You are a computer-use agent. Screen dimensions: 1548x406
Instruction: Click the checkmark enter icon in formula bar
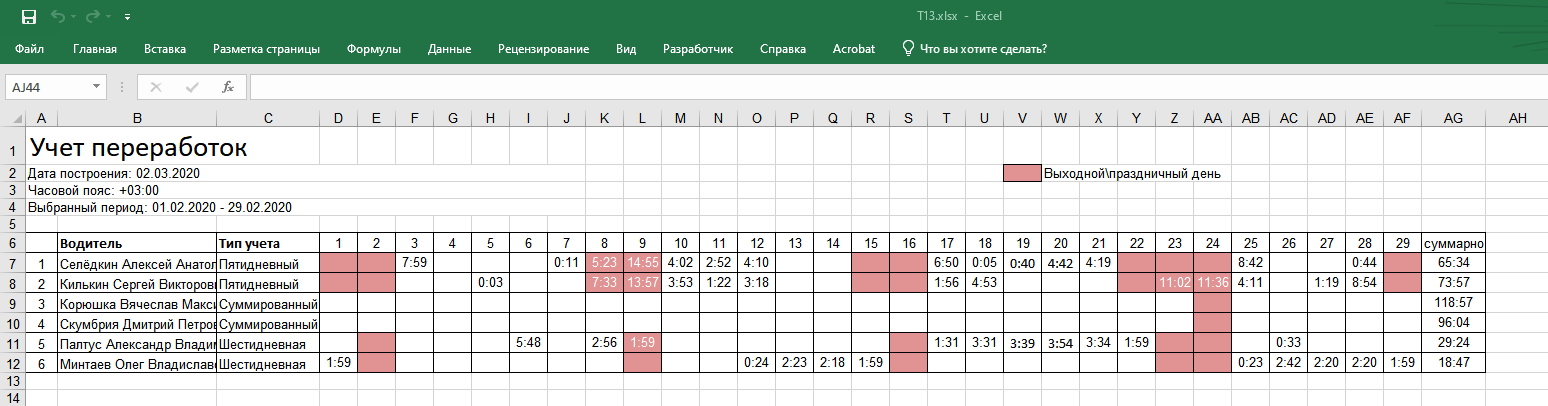(x=192, y=87)
